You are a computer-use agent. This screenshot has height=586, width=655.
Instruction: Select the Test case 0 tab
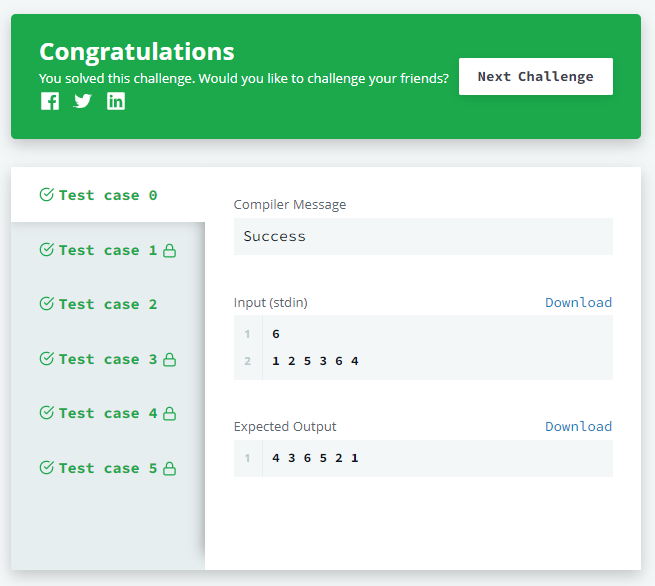pos(108,195)
